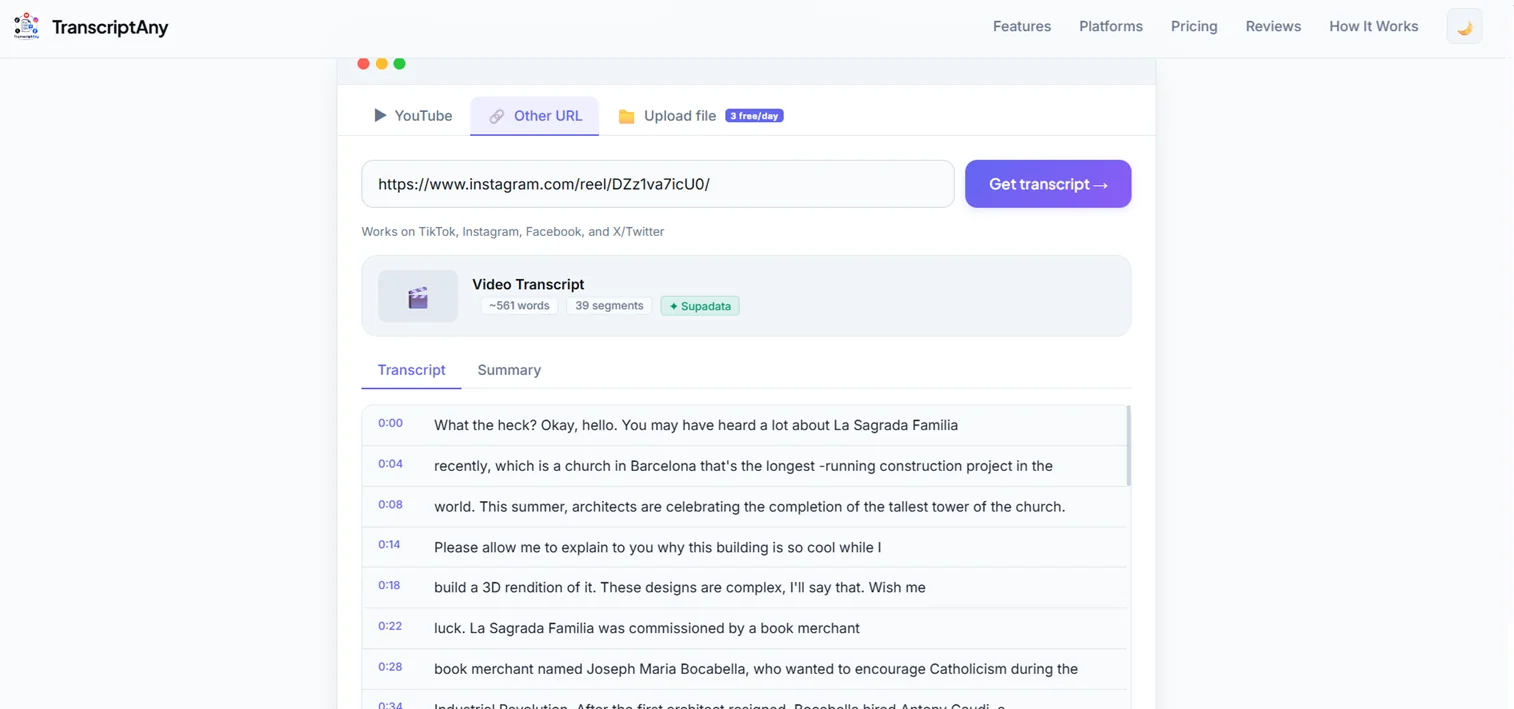
Task: Open the Summary tab
Action: click(x=509, y=370)
